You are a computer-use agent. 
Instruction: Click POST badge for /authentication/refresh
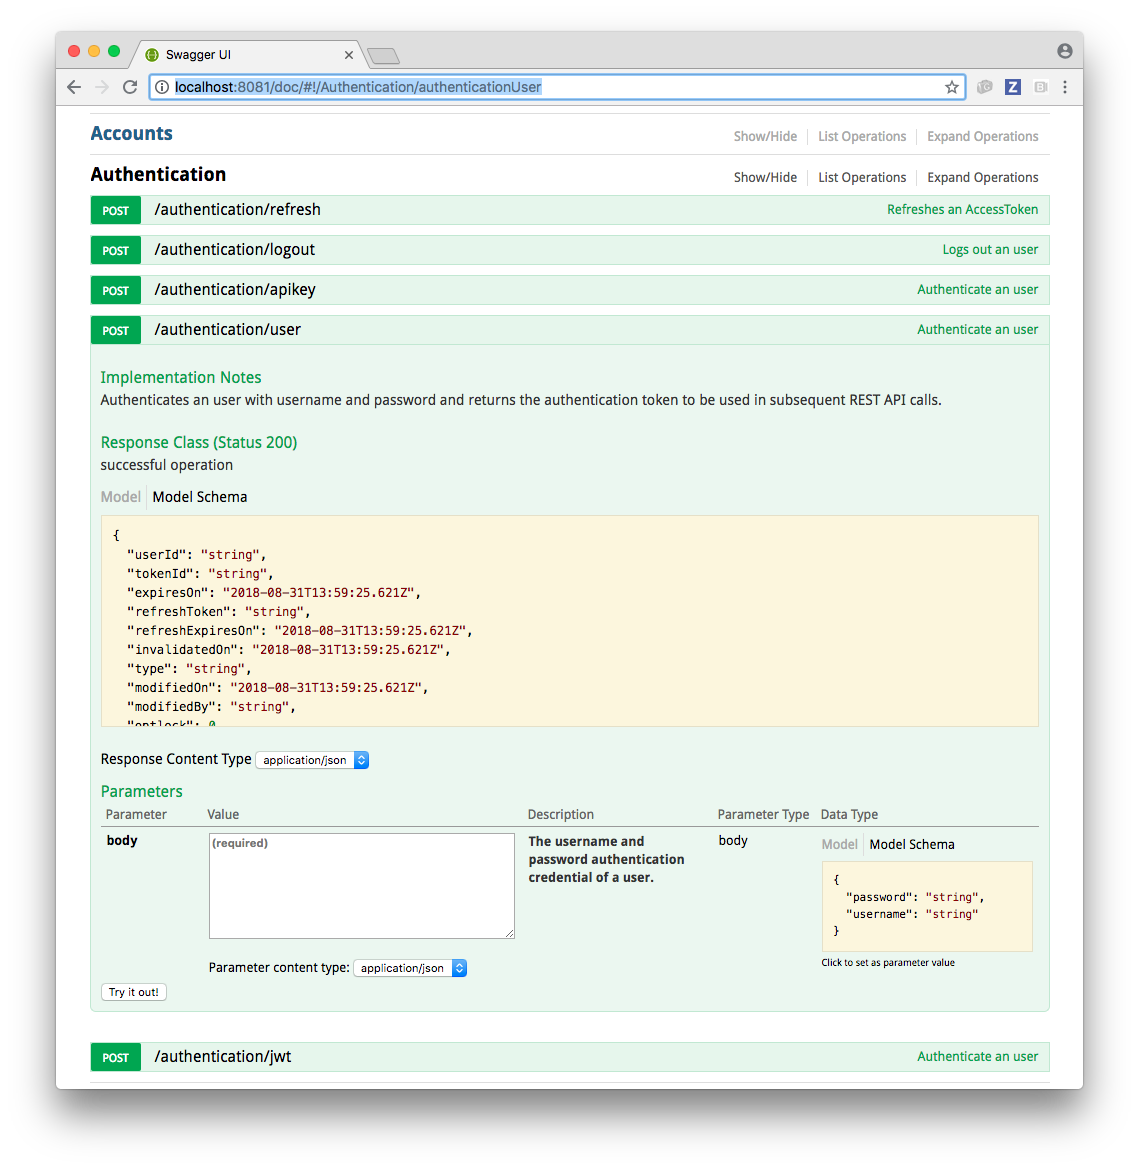116,210
